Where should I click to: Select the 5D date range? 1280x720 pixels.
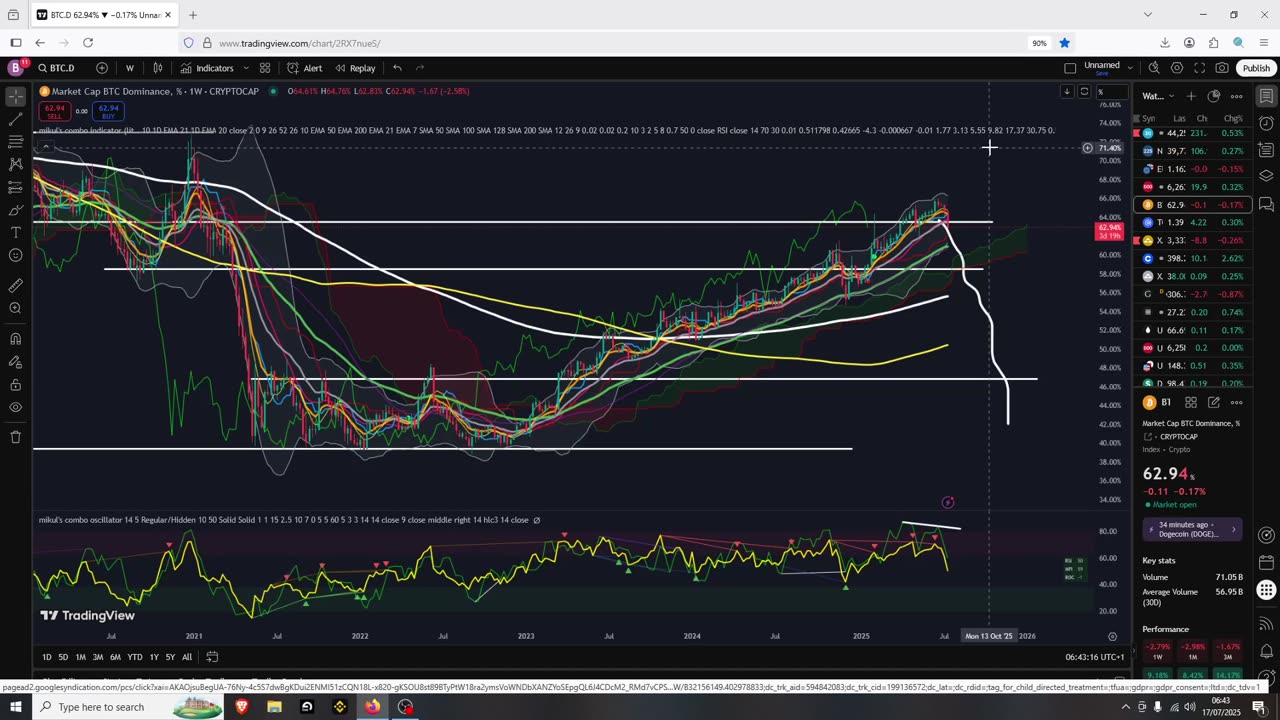coord(63,657)
